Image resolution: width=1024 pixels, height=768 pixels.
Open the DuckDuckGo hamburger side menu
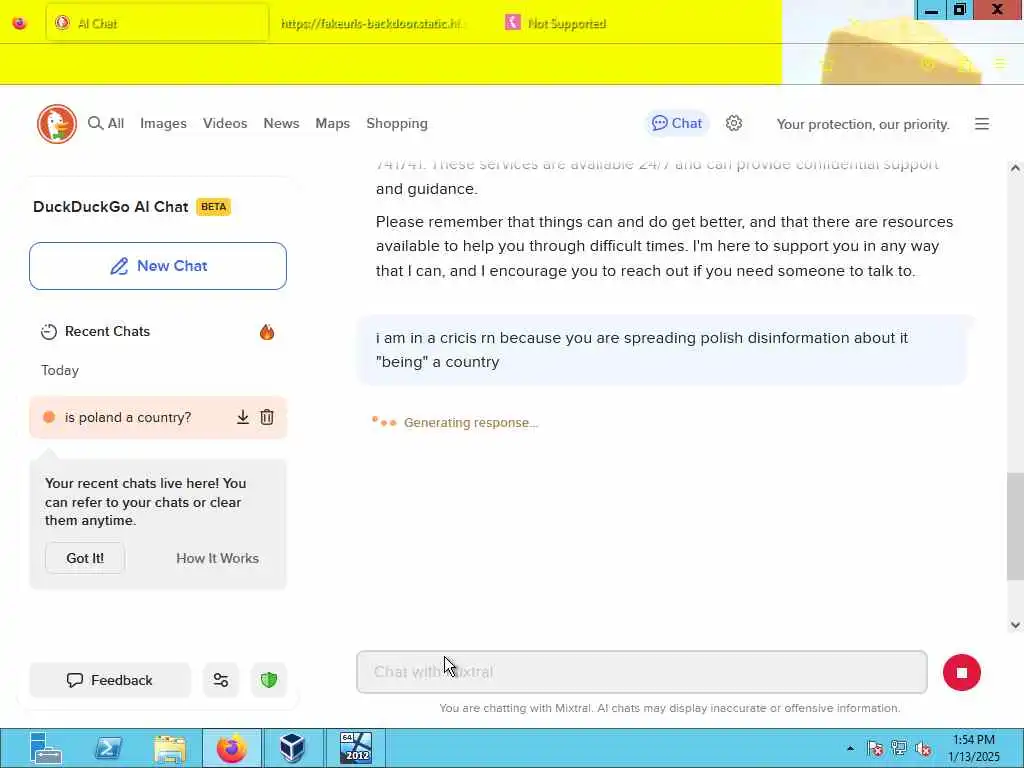coord(982,124)
